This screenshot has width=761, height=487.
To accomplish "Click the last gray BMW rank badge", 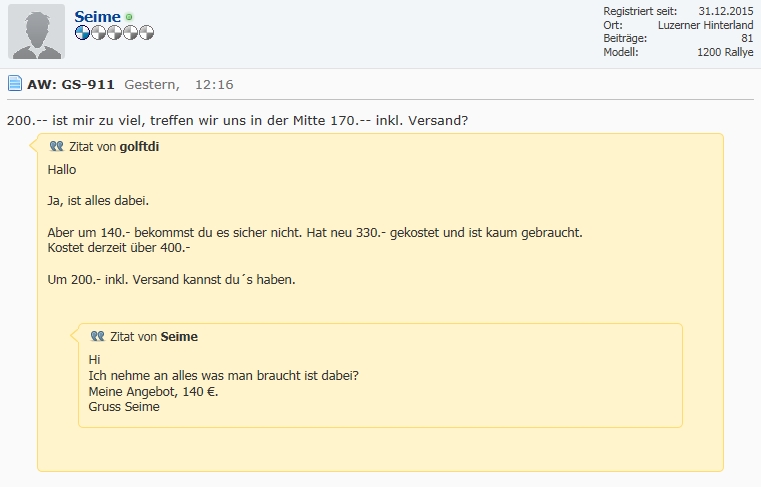I will coord(146,33).
